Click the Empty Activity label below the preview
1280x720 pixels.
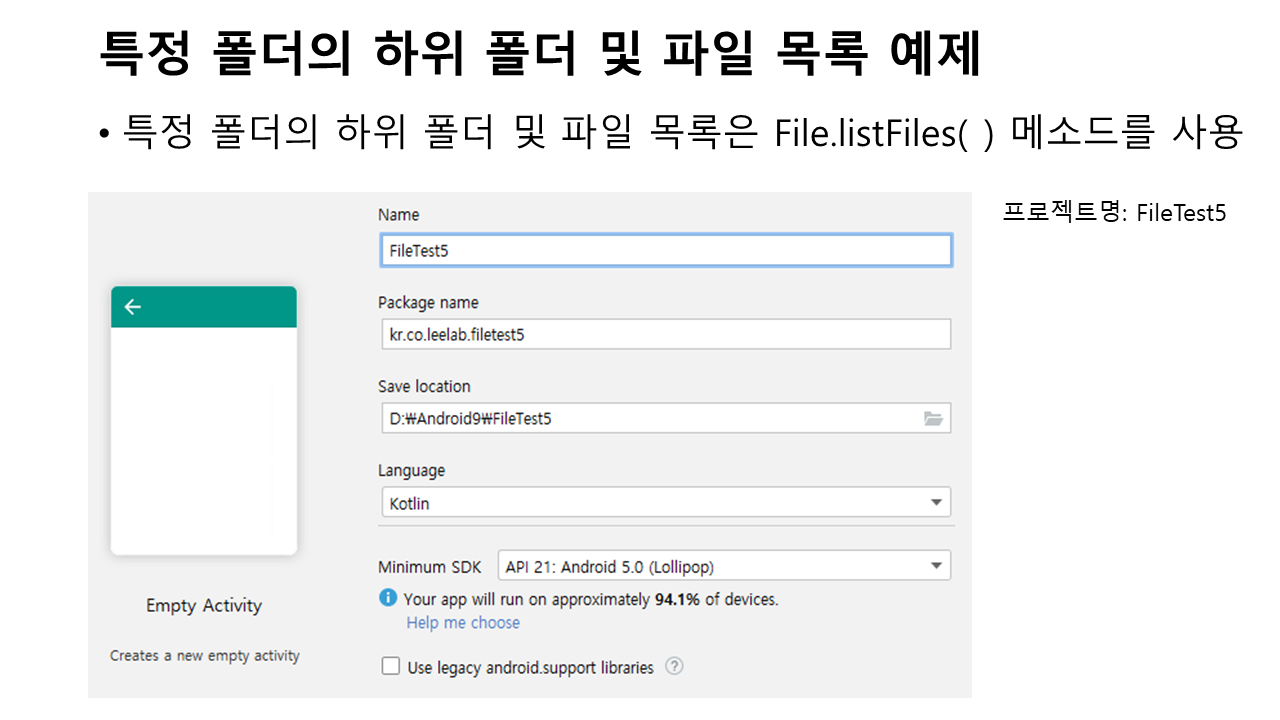pos(204,605)
